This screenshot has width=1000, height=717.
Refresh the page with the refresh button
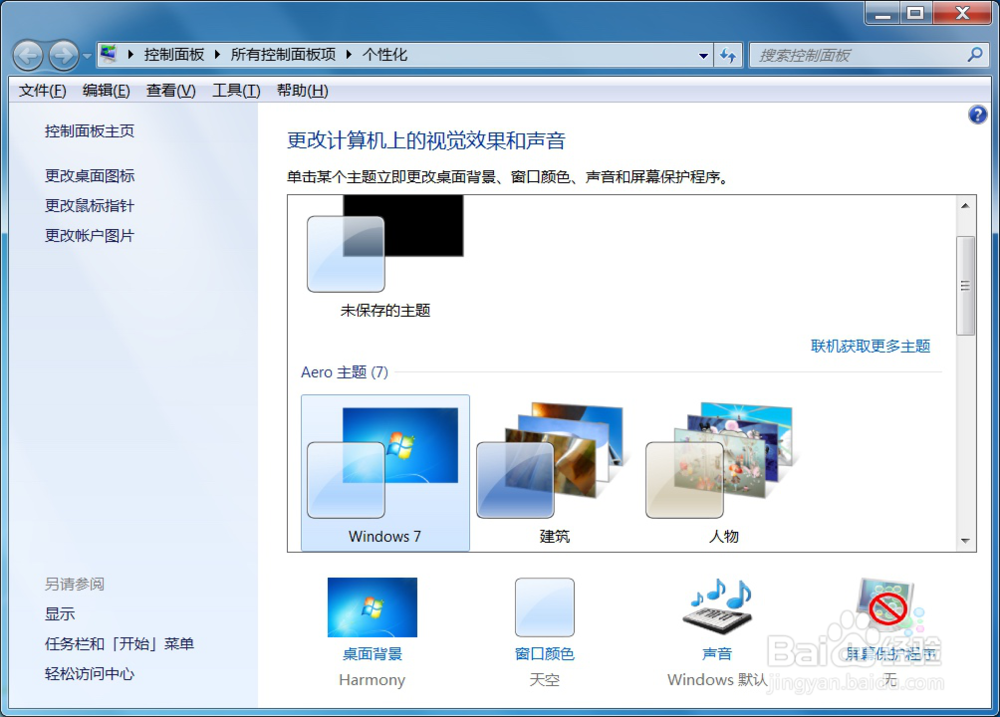click(x=728, y=55)
